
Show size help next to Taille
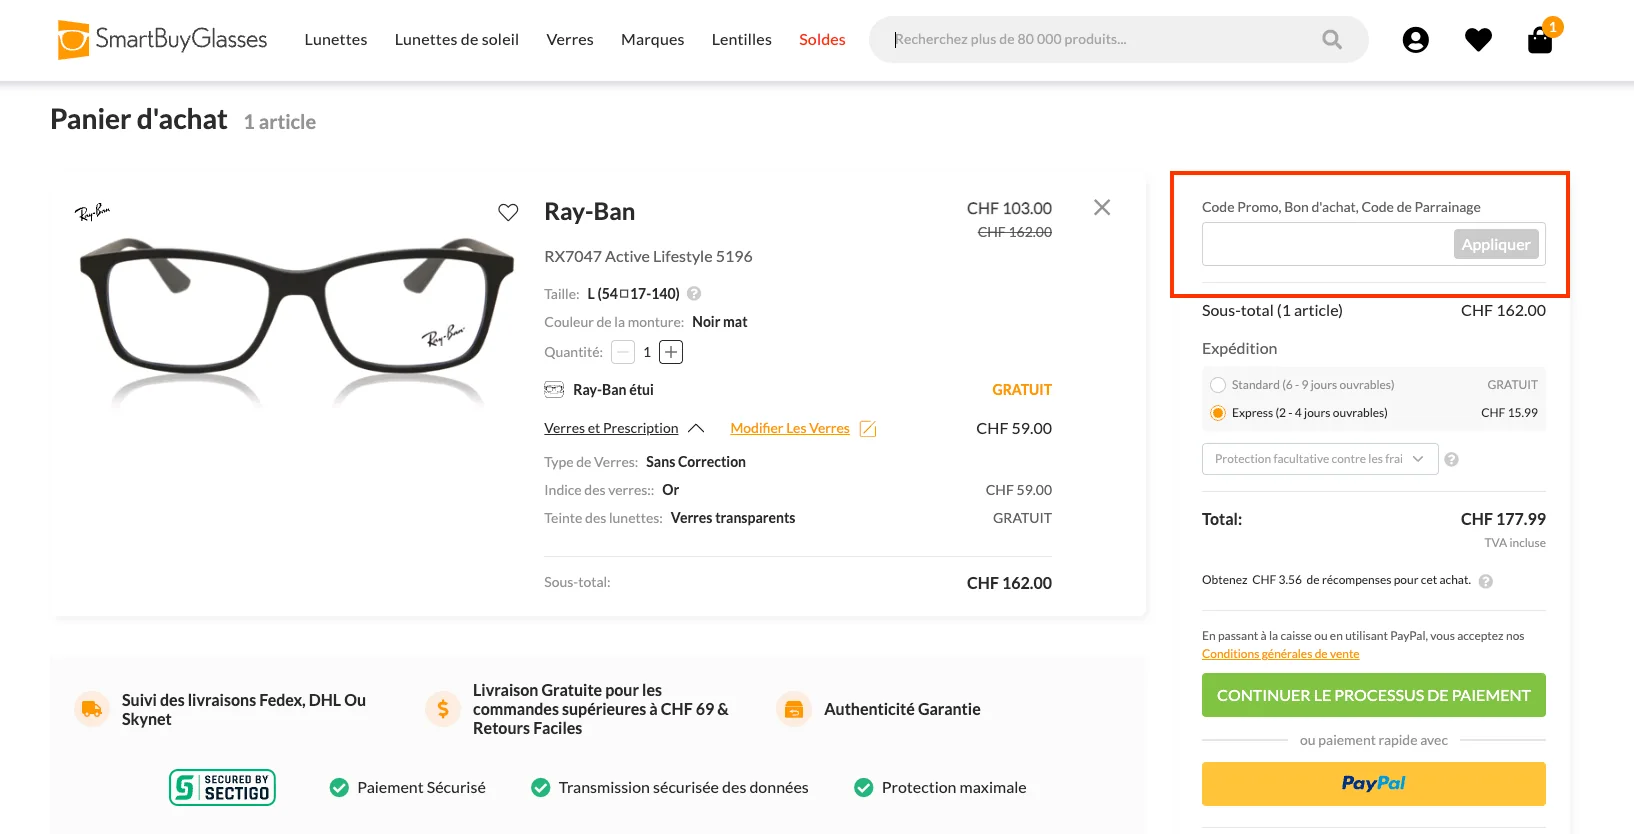694,294
